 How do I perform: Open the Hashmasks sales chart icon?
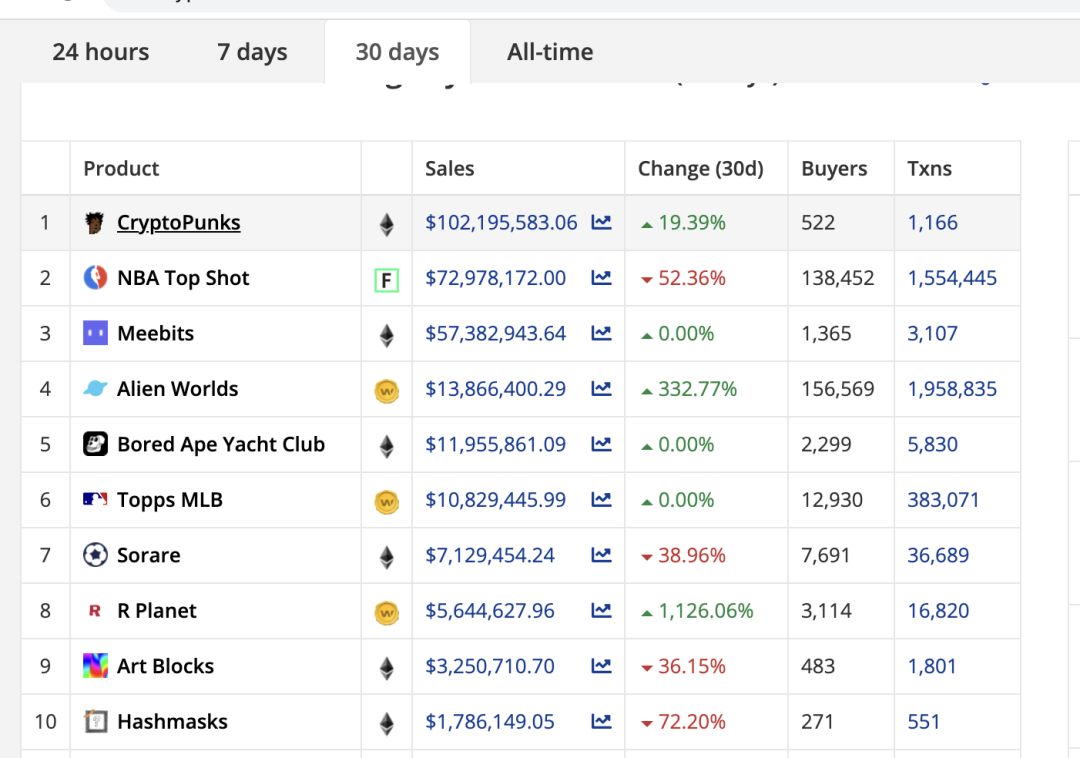[601, 722]
